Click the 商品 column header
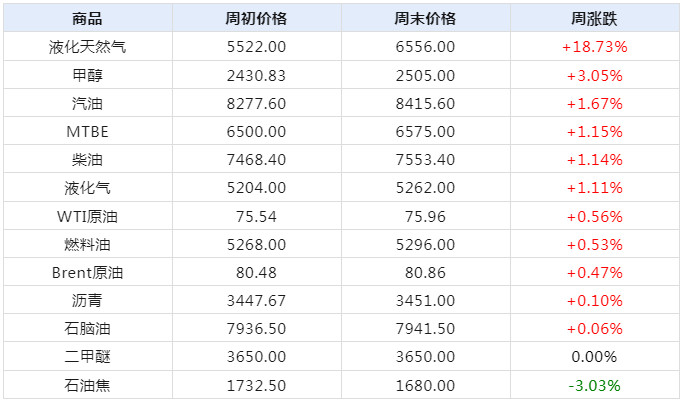Image resolution: width=684 pixels, height=403 pixels. coord(87,19)
